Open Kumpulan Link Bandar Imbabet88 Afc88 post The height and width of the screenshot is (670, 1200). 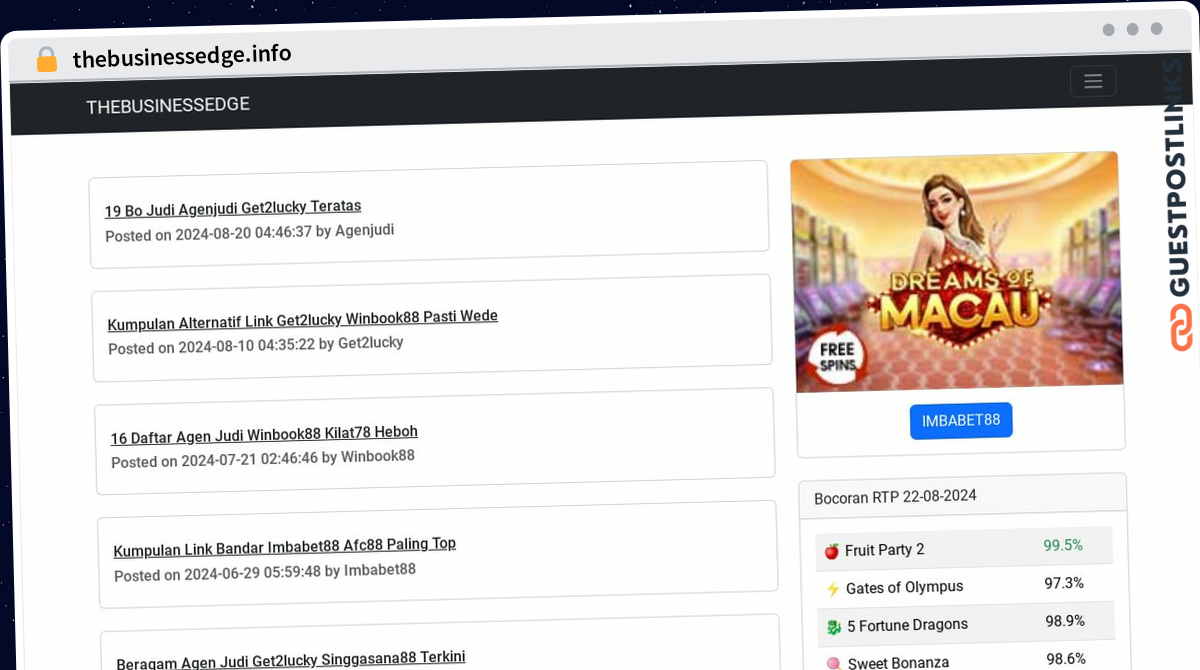285,547
